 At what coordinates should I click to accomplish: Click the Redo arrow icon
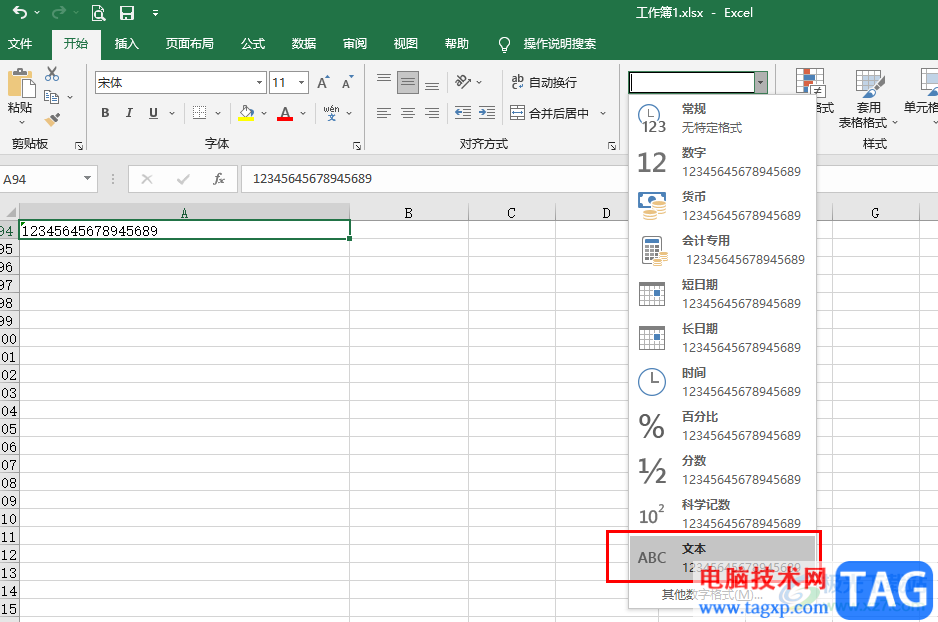pyautogui.click(x=59, y=13)
